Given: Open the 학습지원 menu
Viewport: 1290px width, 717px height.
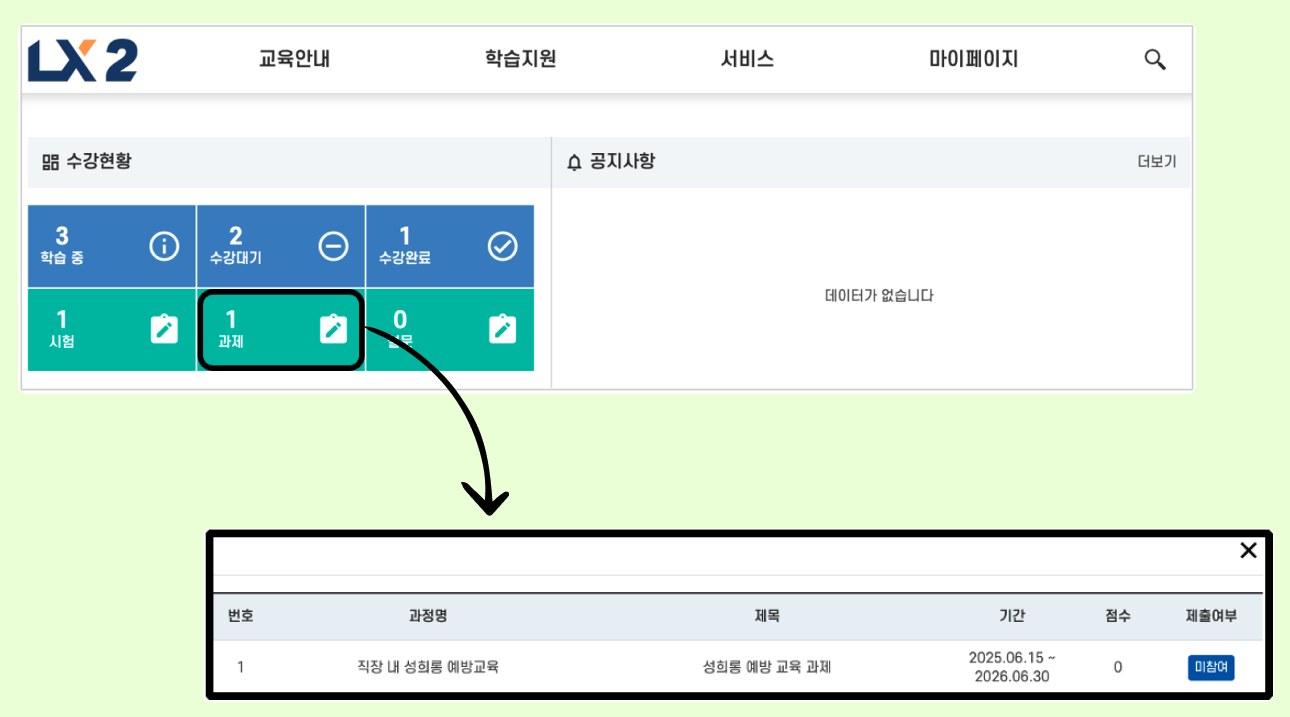Looking at the screenshot, I should [x=519, y=59].
